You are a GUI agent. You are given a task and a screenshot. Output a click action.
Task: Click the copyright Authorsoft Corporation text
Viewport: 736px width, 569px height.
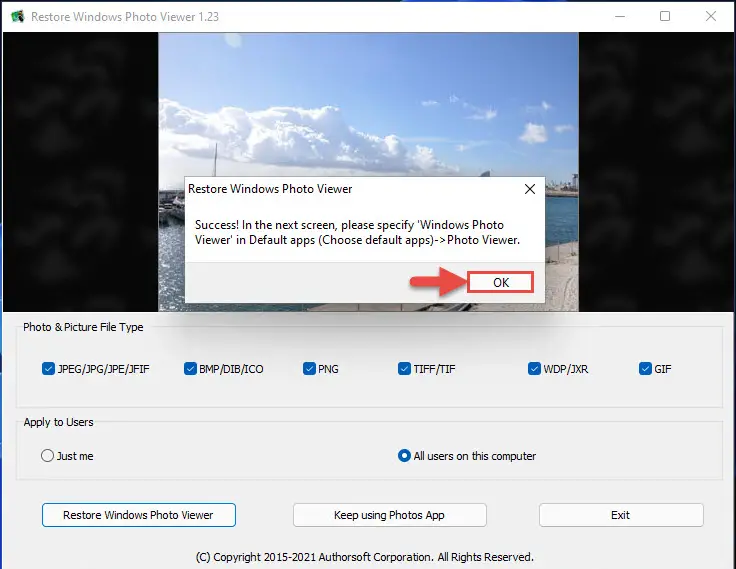click(x=364, y=557)
